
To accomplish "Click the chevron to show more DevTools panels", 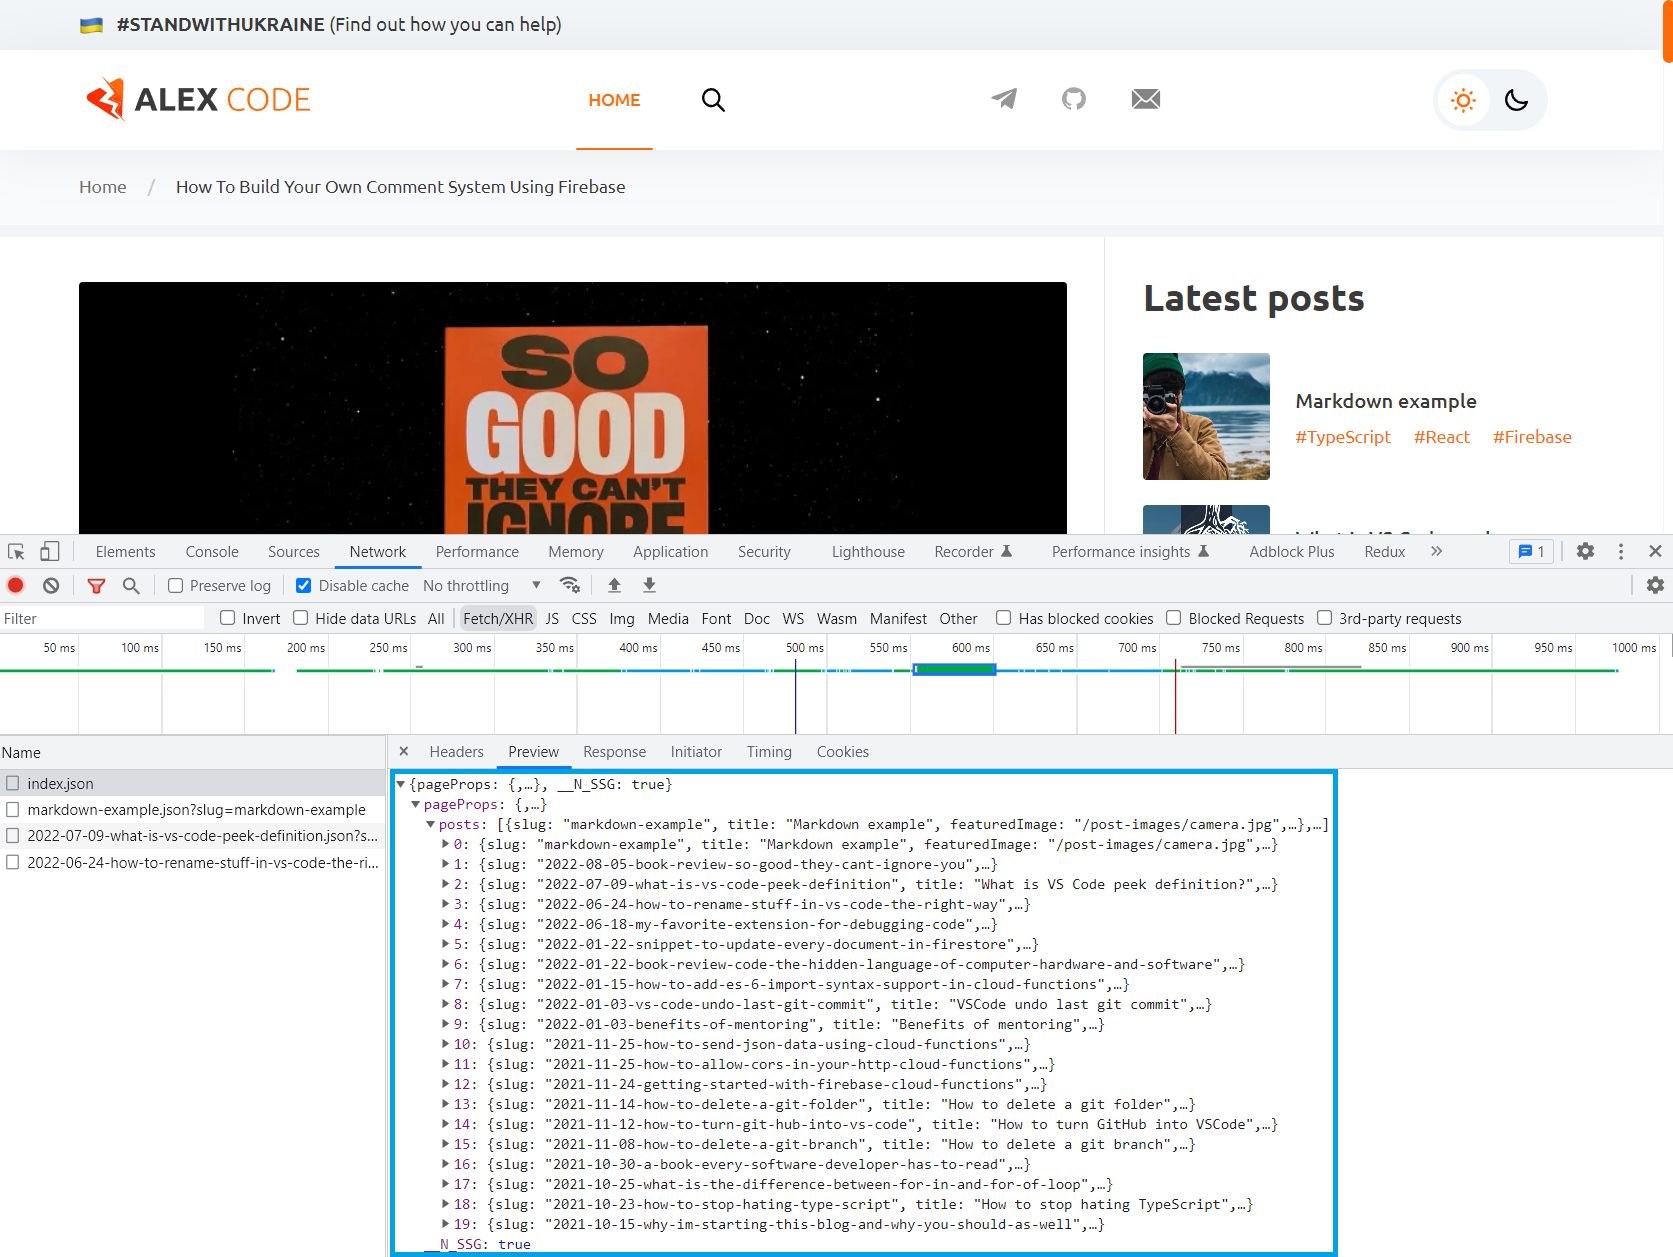I will click(1437, 551).
